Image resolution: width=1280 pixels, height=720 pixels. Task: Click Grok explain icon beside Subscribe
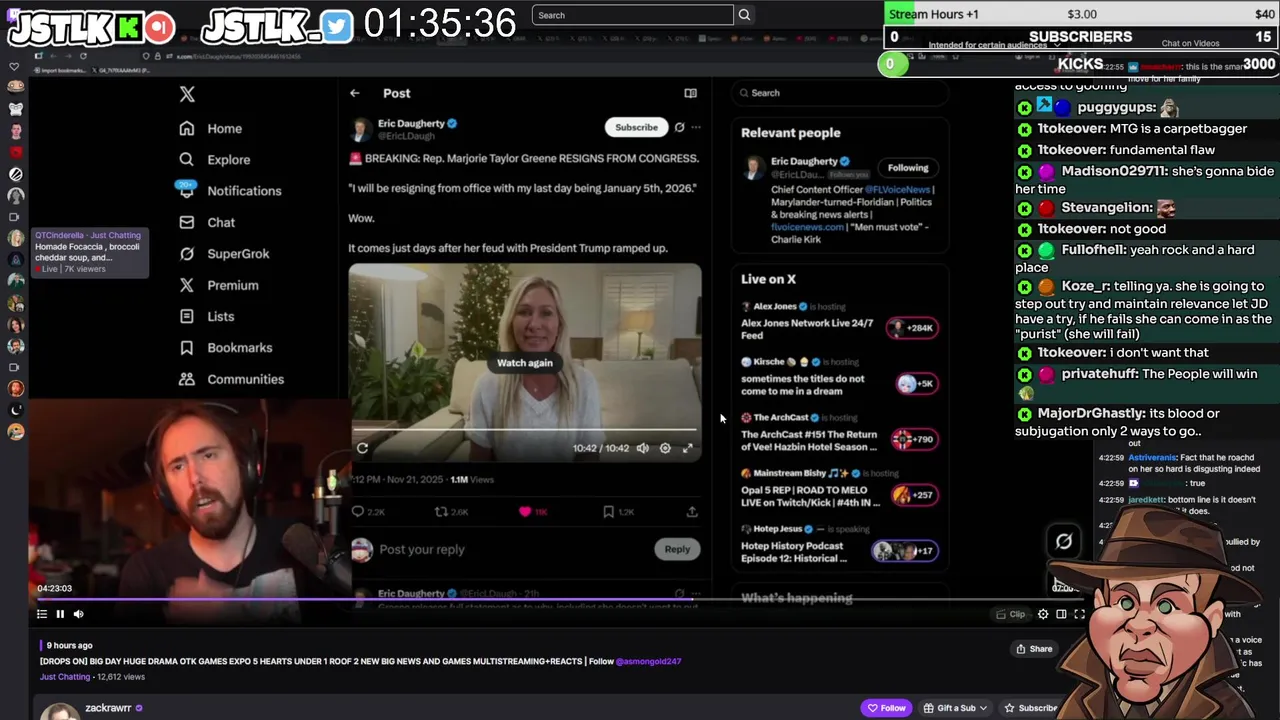click(679, 127)
